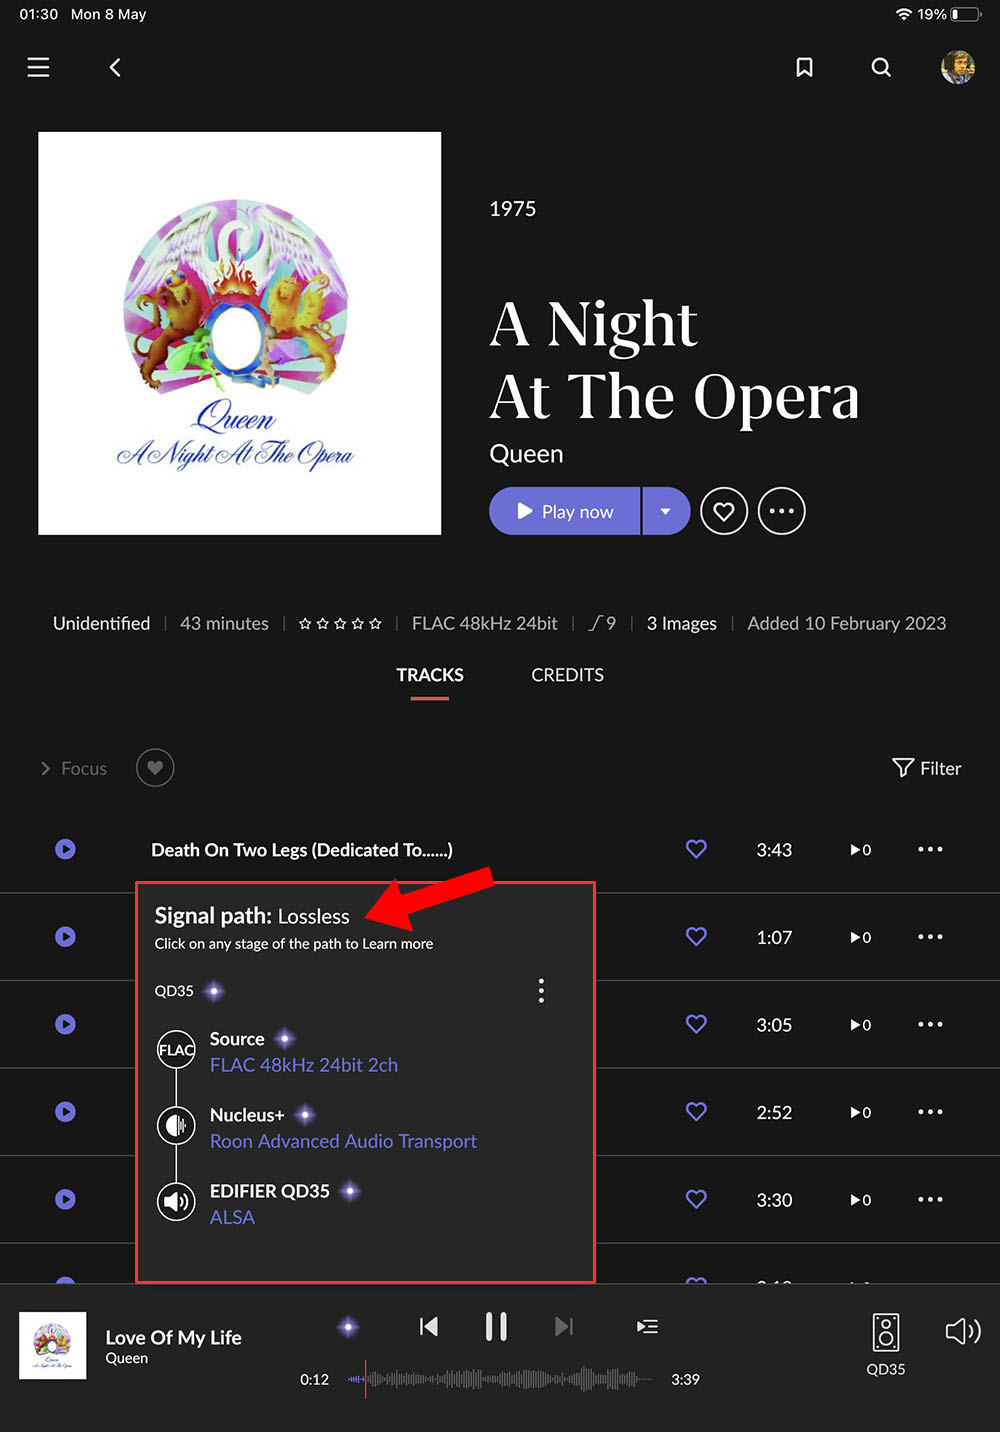Select the TRACKS tab
The image size is (1000, 1432).
point(430,675)
